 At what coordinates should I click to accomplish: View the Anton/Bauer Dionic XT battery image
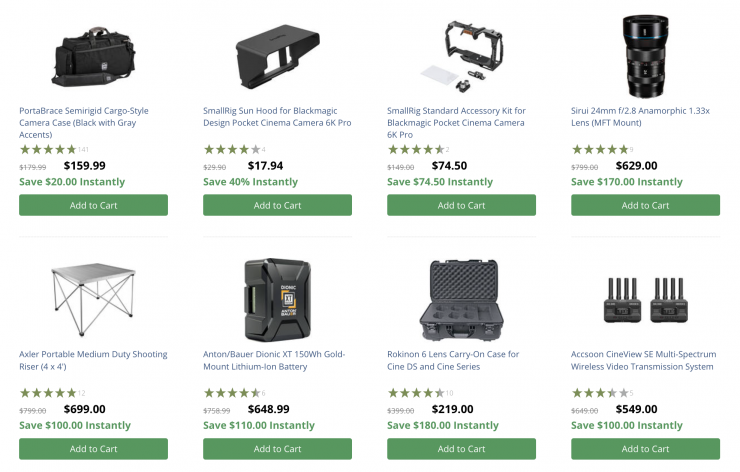(x=278, y=299)
